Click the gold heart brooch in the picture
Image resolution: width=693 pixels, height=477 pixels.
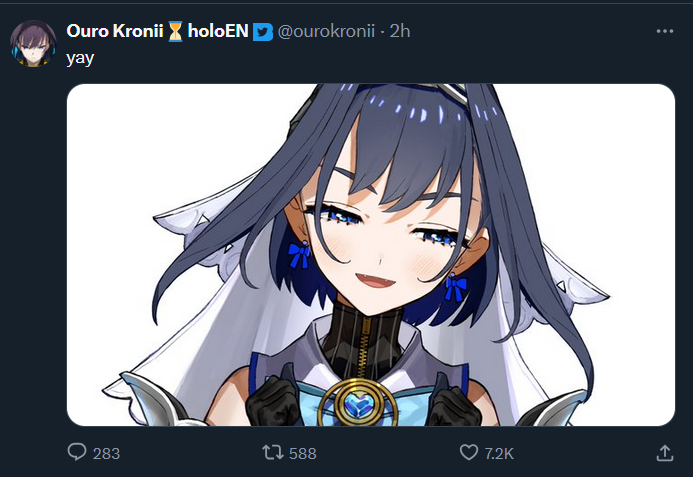358,404
